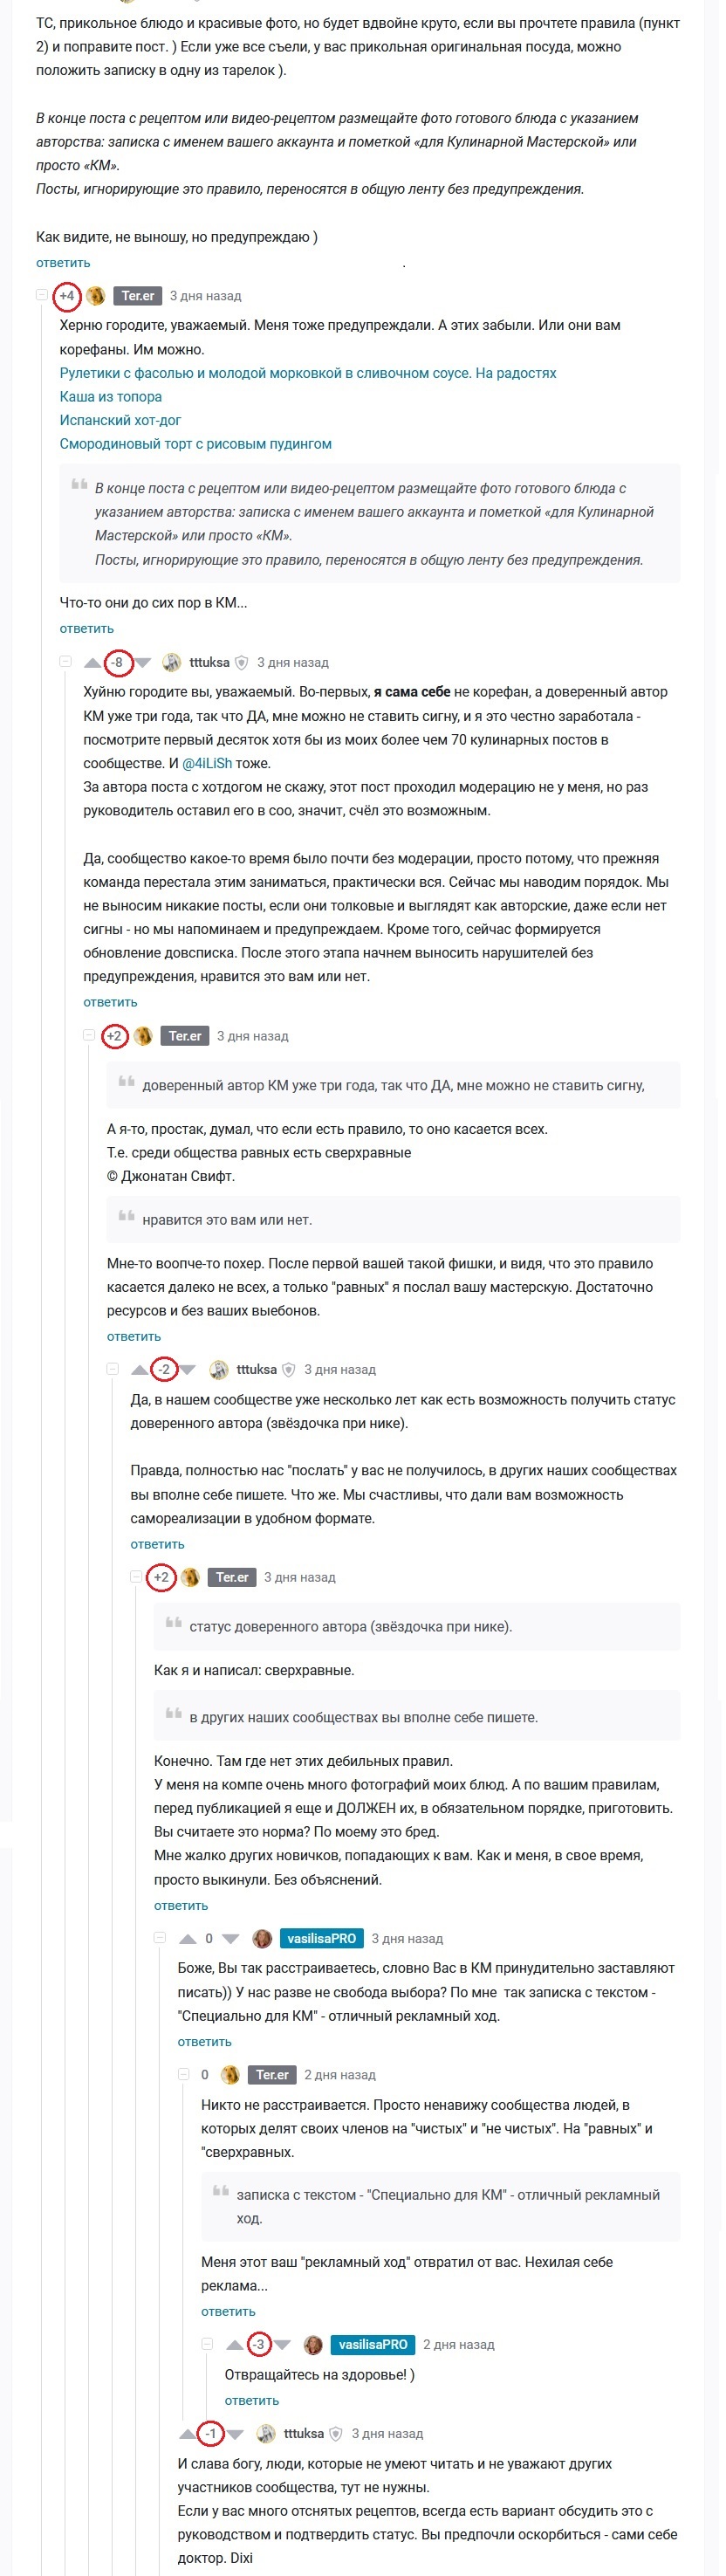Downvote tttuksa's comment rated -8
The width and height of the screenshot is (726, 2576).
(x=143, y=663)
